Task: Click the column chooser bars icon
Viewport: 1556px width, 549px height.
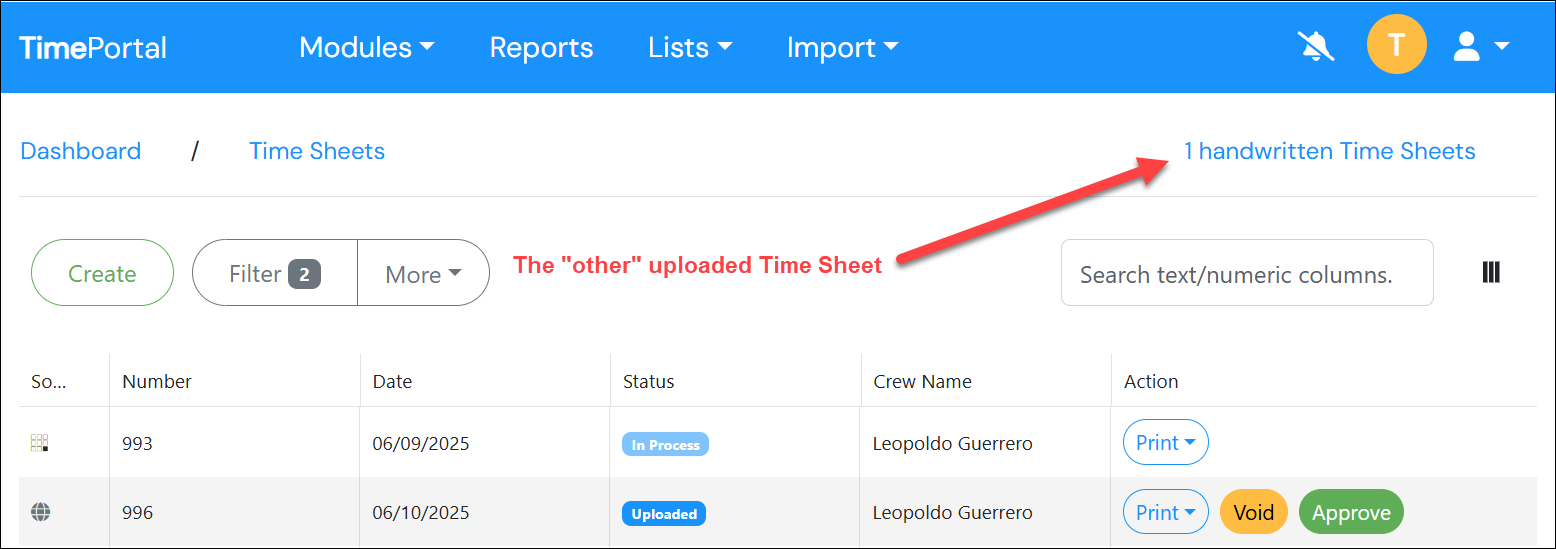Action: (x=1491, y=272)
